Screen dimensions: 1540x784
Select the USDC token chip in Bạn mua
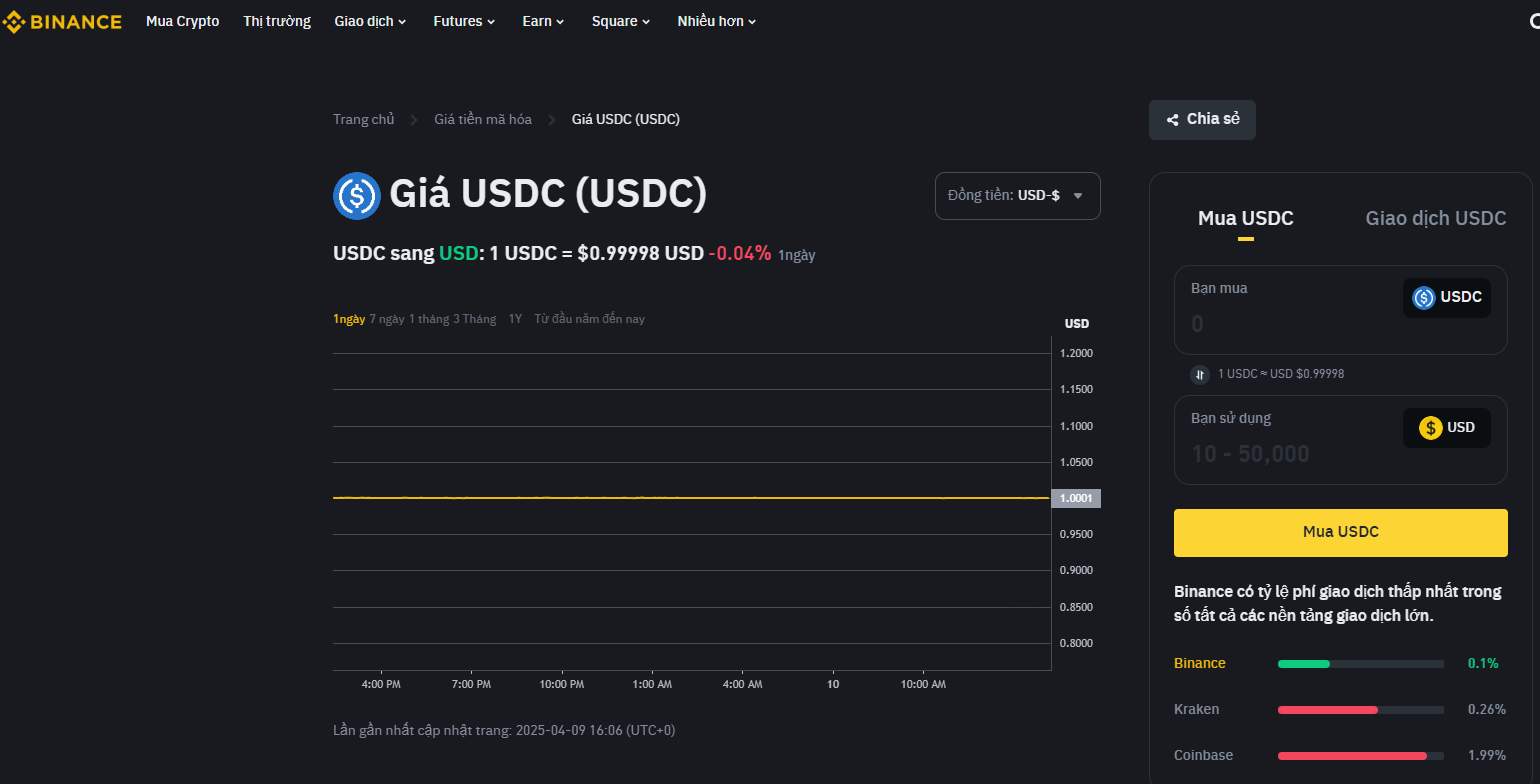[x=1447, y=297]
